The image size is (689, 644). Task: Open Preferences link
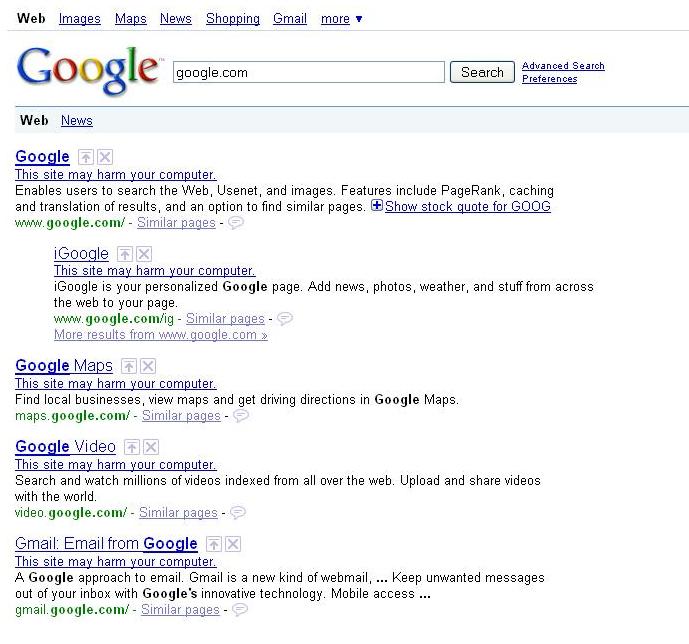549,79
